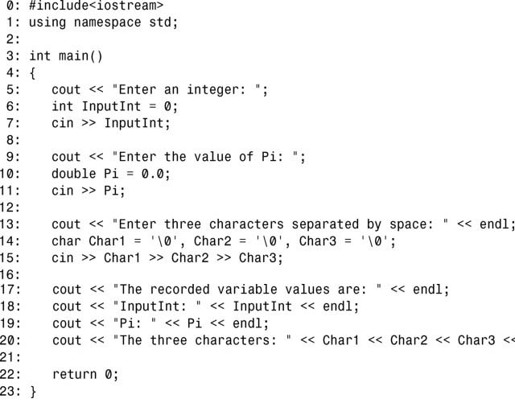Click 'cin >> InputInt;' statement
Image resolution: width=515 pixels, height=403 pixels.
point(111,123)
